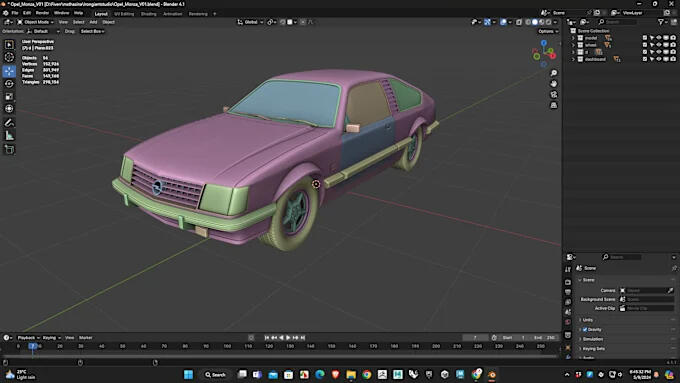This screenshot has width=680, height=383.
Task: Open the Global transform orientation dropdown
Action: pos(250,22)
